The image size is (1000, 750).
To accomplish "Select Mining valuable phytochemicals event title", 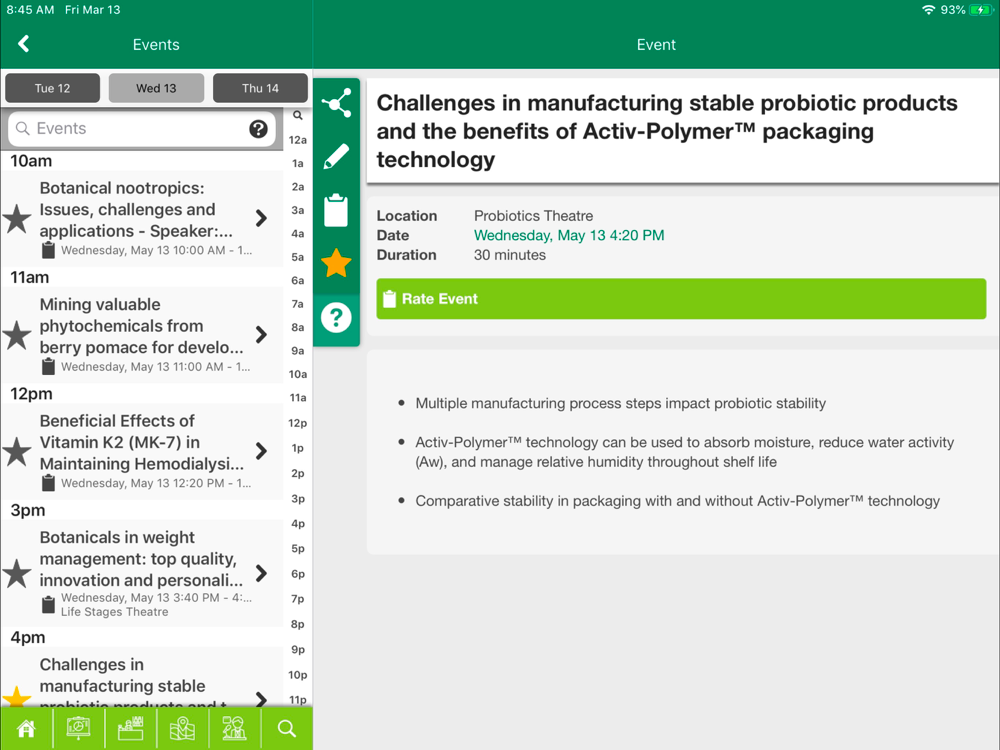I will (142, 326).
